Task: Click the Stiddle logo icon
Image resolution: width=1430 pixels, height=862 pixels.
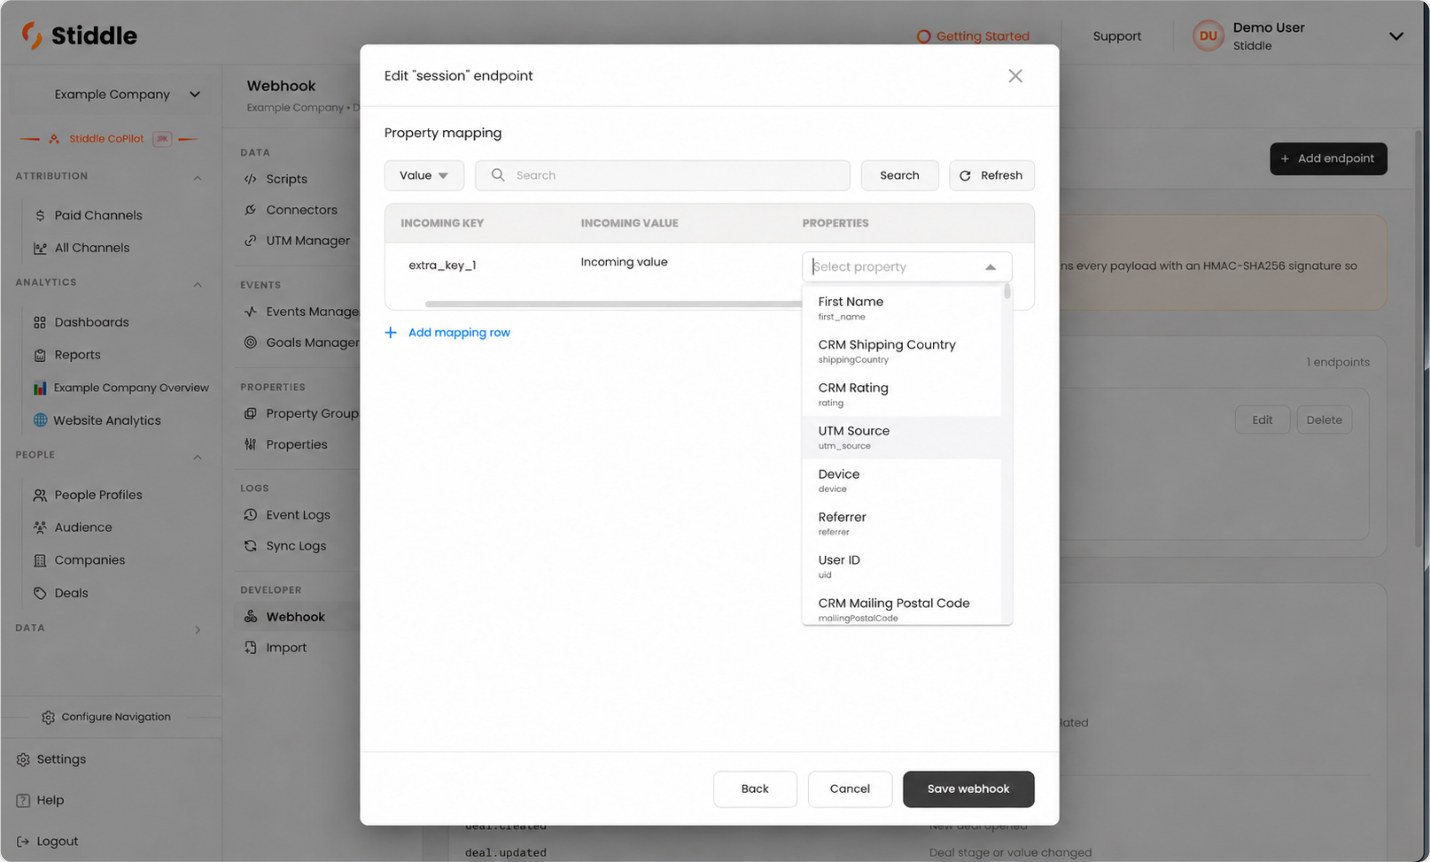Action: pos(32,35)
